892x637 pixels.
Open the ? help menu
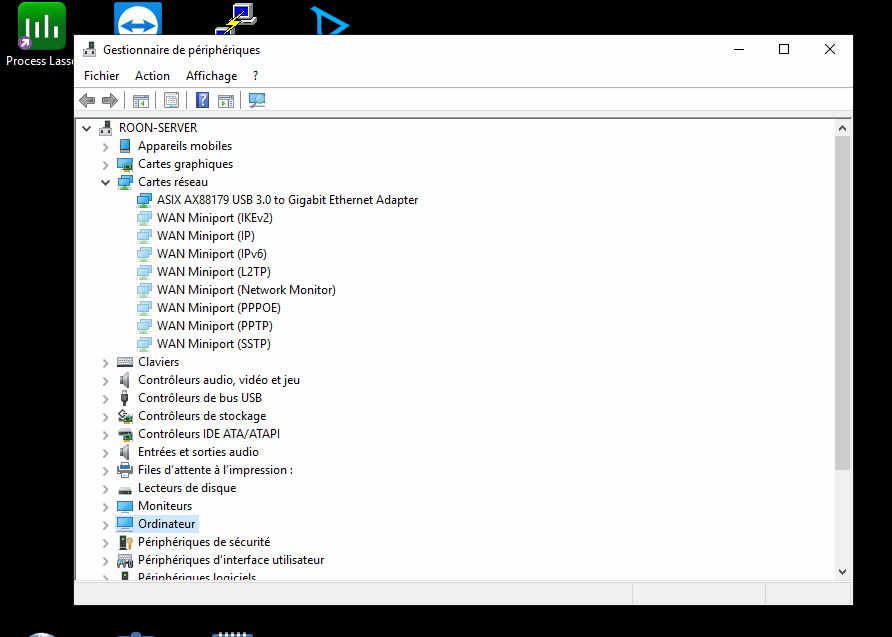coord(255,76)
